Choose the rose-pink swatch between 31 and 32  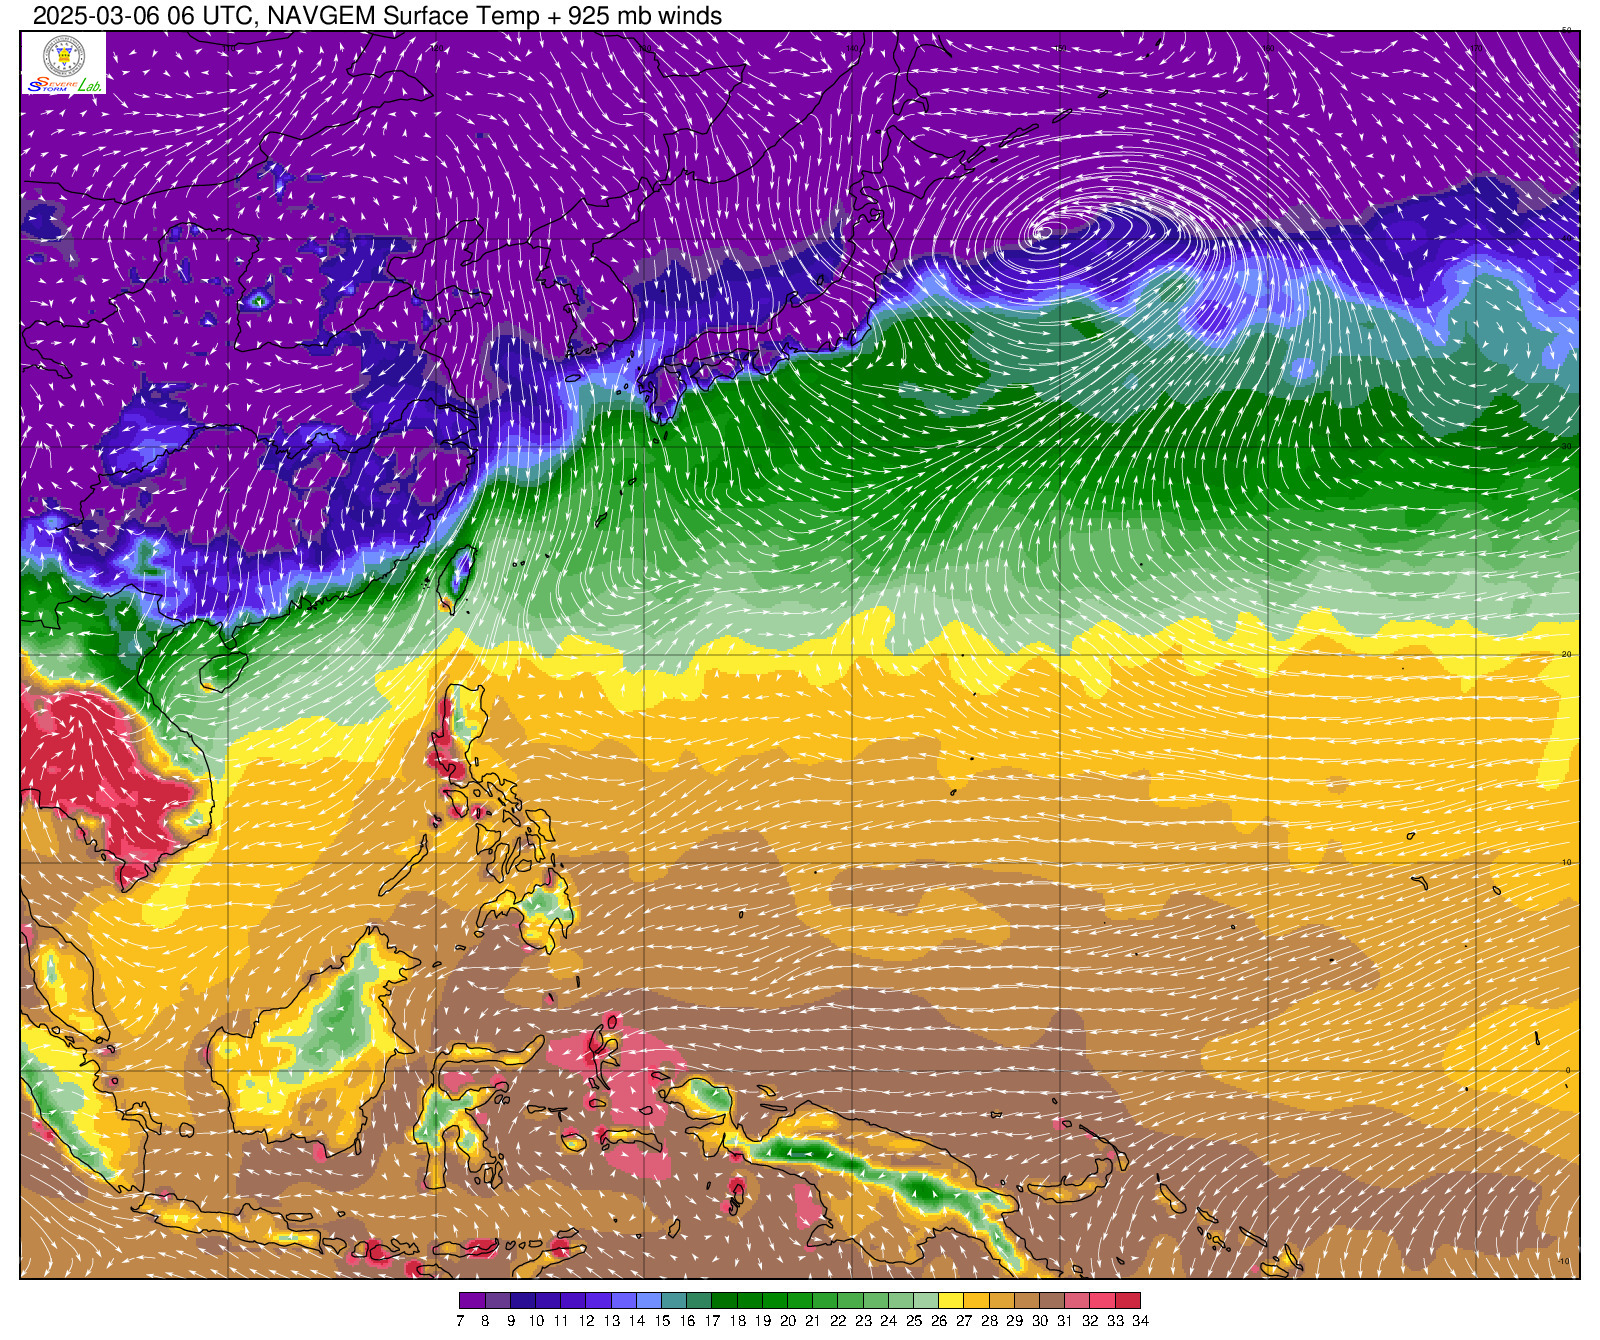(1077, 1301)
